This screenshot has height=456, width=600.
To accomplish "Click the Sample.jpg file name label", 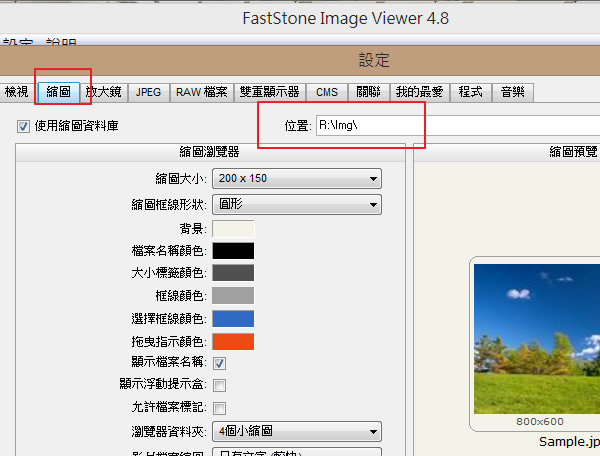I will pos(569,442).
